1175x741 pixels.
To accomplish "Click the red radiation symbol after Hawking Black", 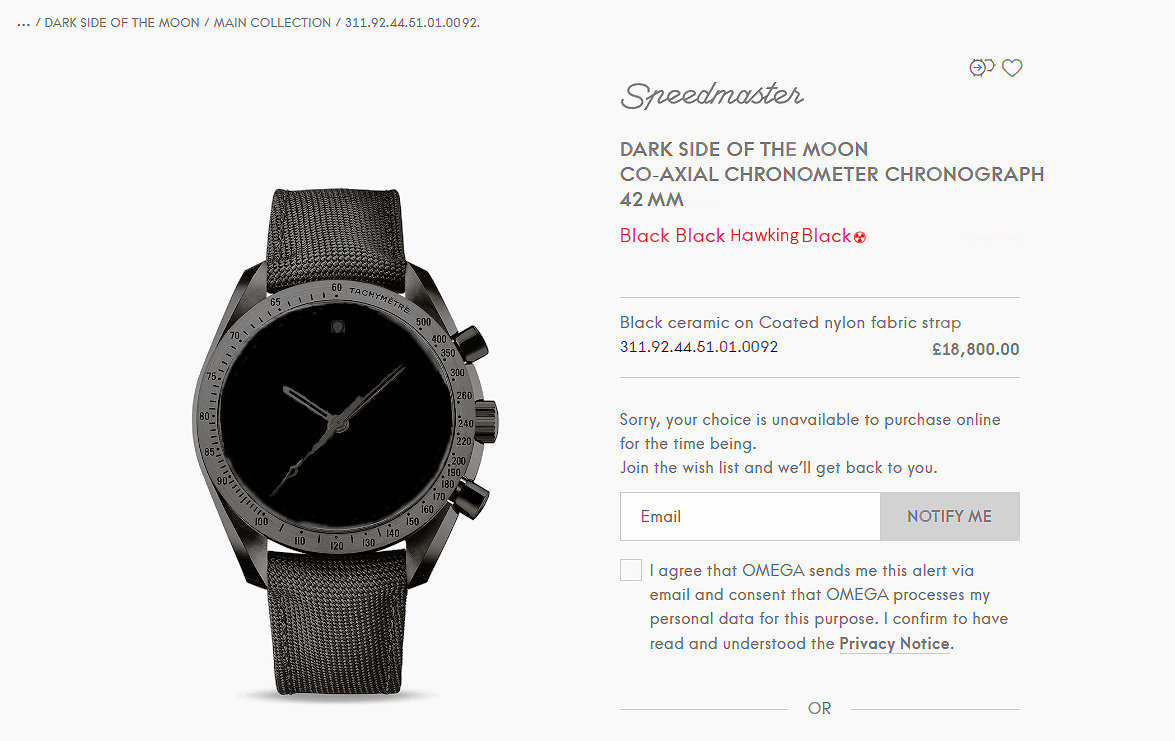I will click(860, 238).
